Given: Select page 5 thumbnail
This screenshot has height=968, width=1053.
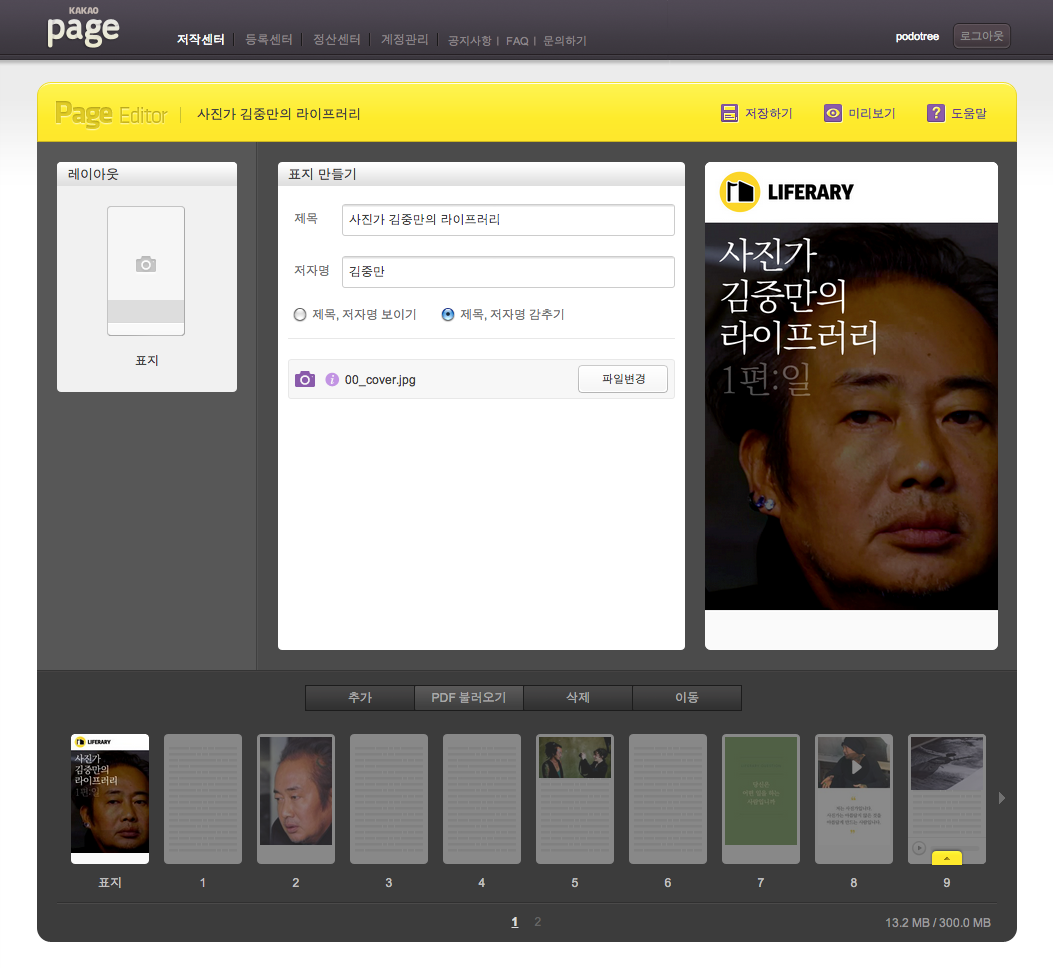Looking at the screenshot, I should coord(575,798).
